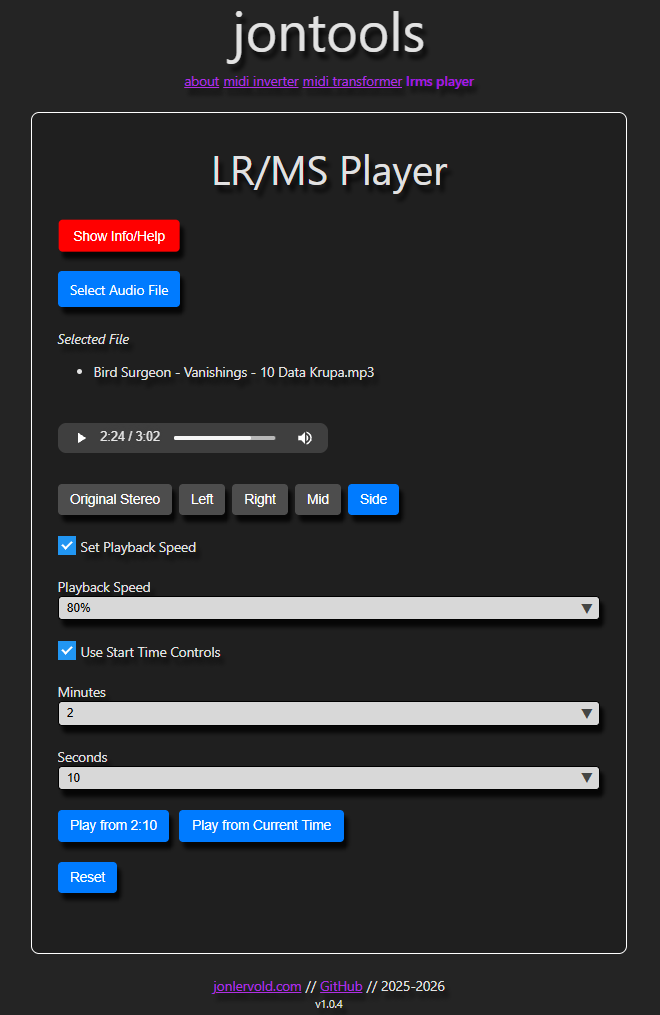Uncheck the Set Playback Speed checkbox
660x1015 pixels.
pos(67,546)
